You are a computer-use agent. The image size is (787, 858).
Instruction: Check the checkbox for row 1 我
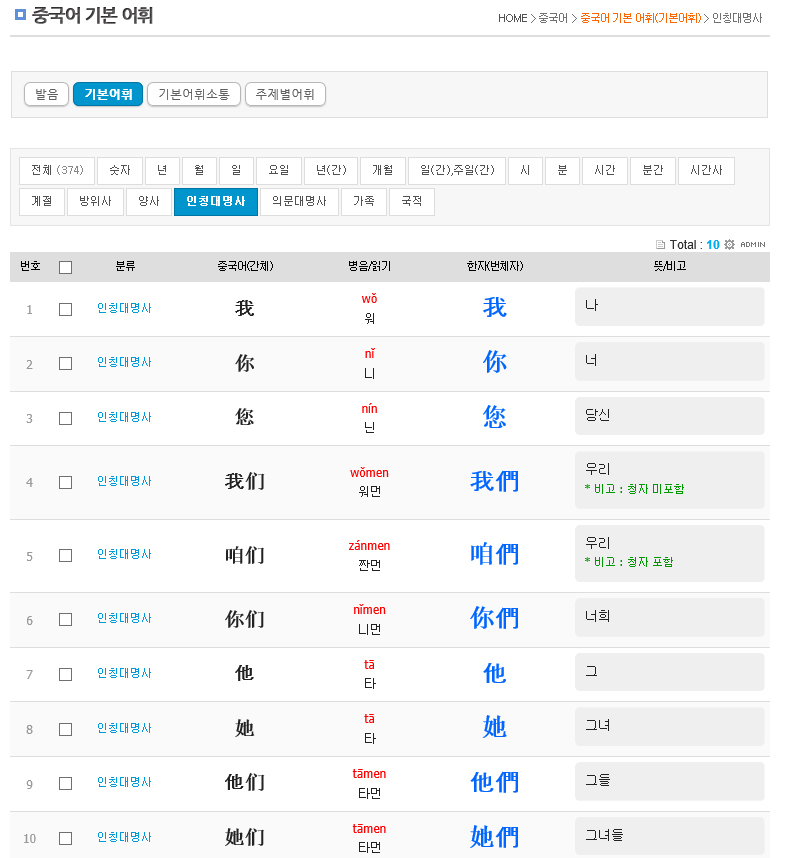66,310
